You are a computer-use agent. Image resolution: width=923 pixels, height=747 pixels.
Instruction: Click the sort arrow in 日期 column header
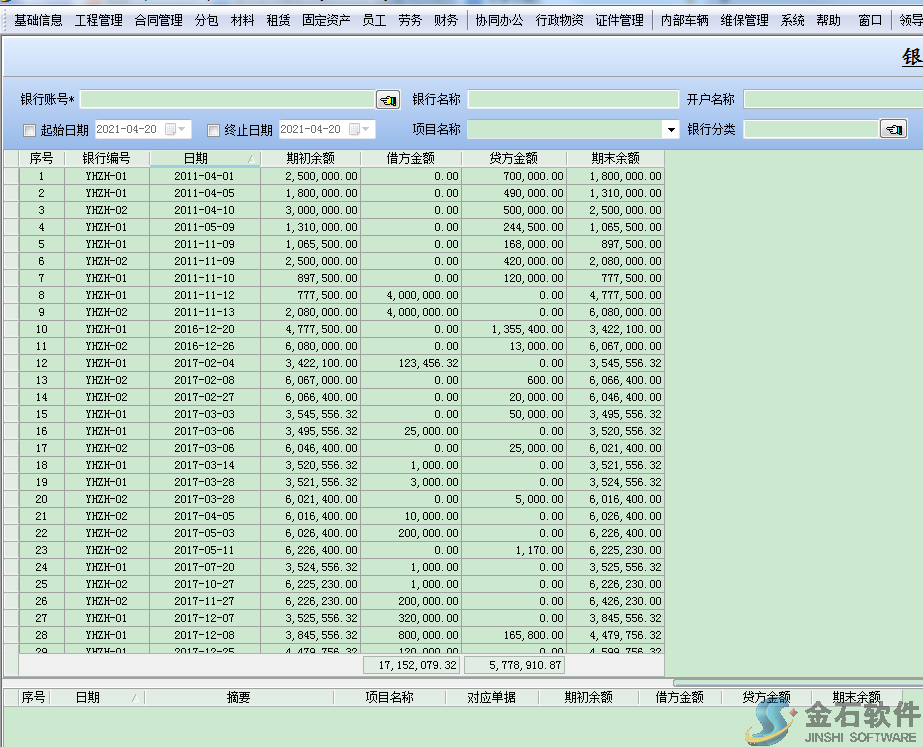pyautogui.click(x=250, y=159)
